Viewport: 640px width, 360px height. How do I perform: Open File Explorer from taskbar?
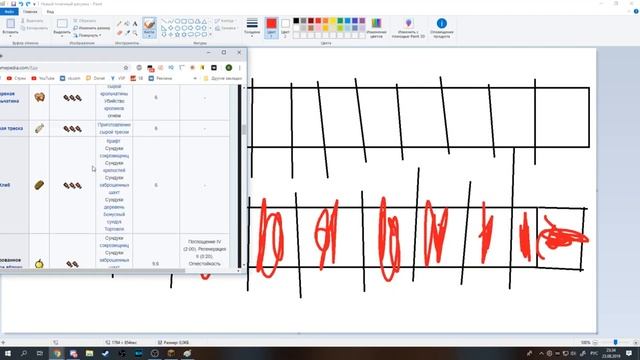(89, 353)
